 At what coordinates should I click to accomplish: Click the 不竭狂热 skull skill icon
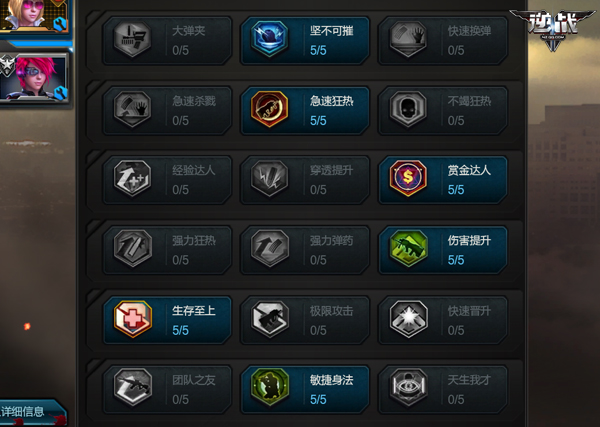[x=408, y=109]
